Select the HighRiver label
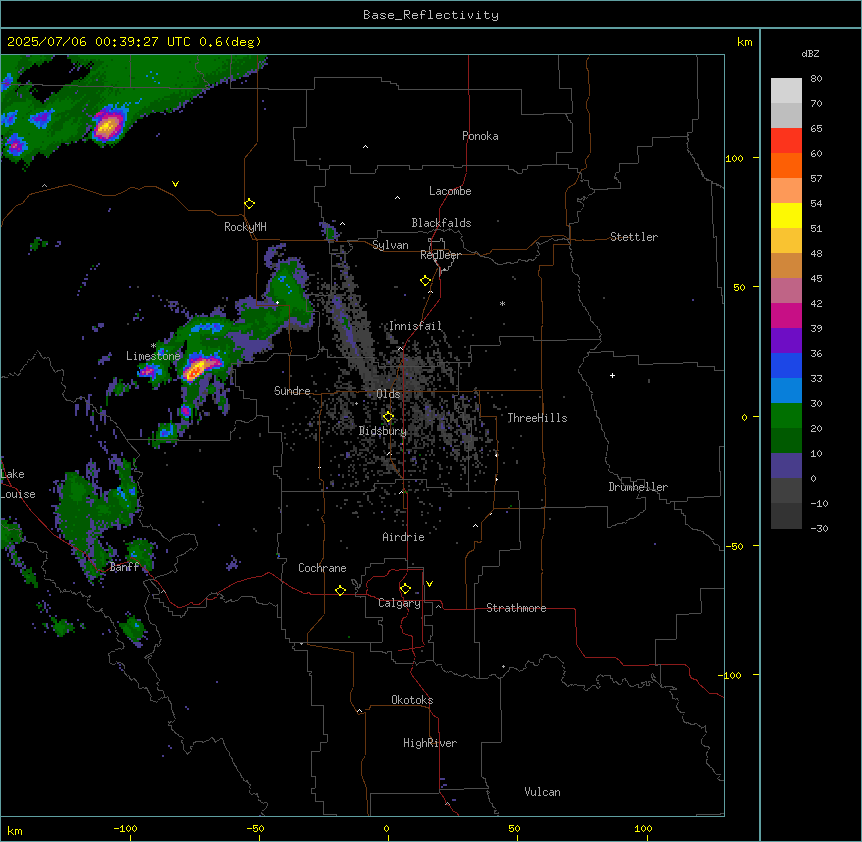The height and width of the screenshot is (842, 862). point(430,743)
